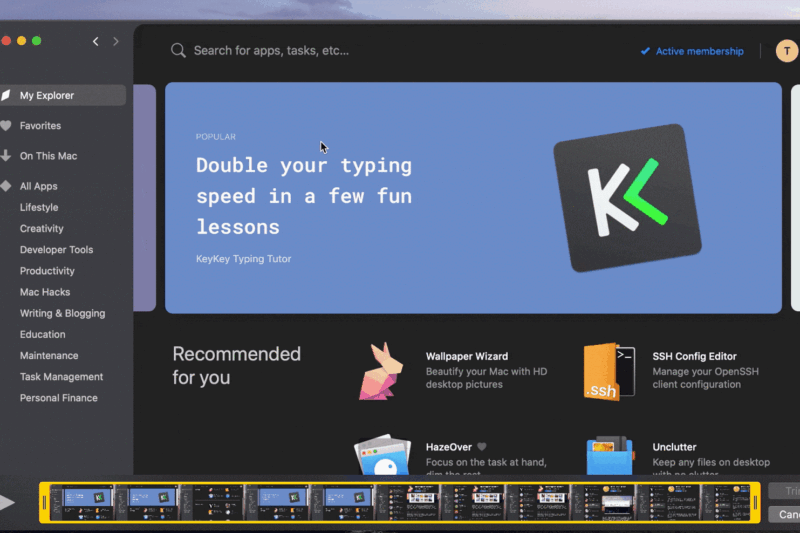
Task: Click the left yellow trim handle
Action: pos(44,502)
